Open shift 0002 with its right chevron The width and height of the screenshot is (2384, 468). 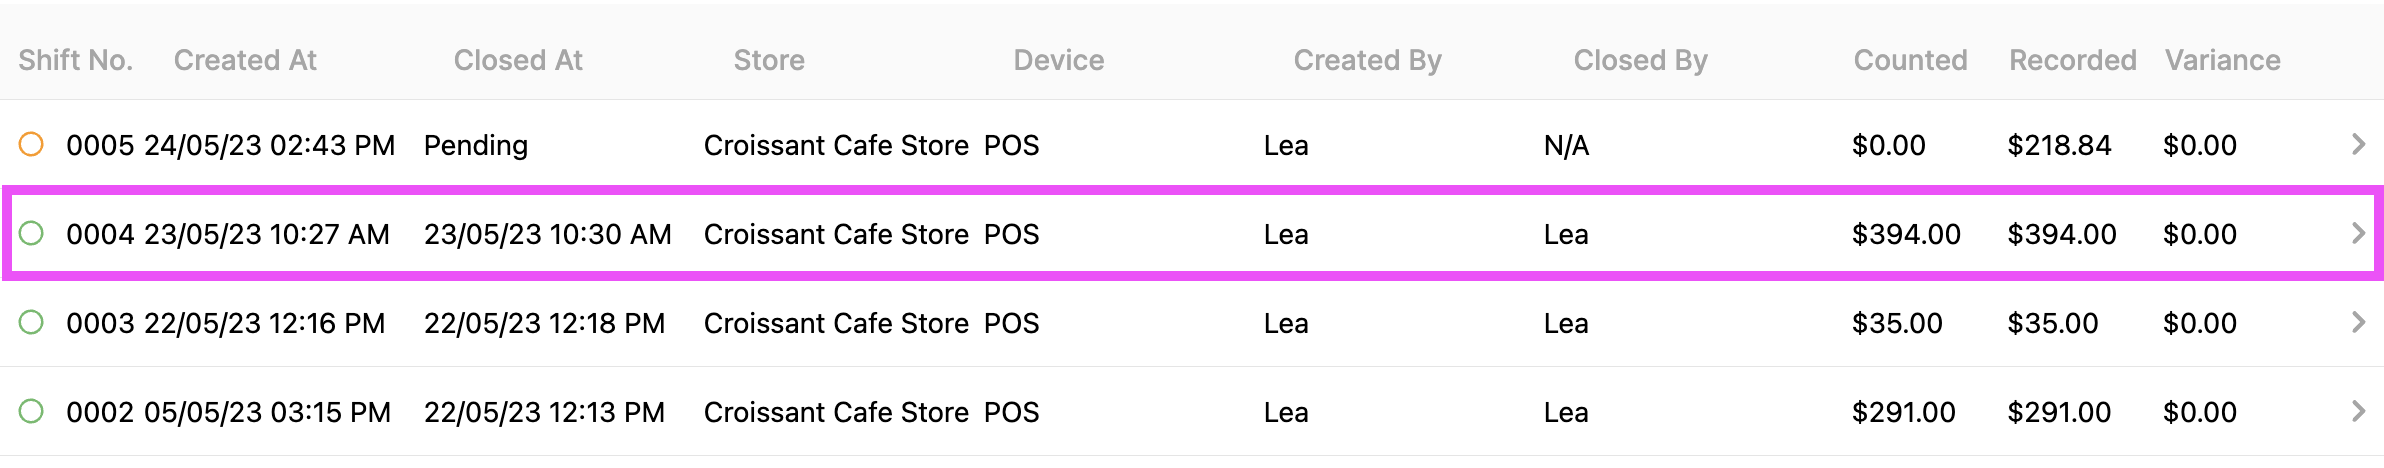coord(2358,411)
